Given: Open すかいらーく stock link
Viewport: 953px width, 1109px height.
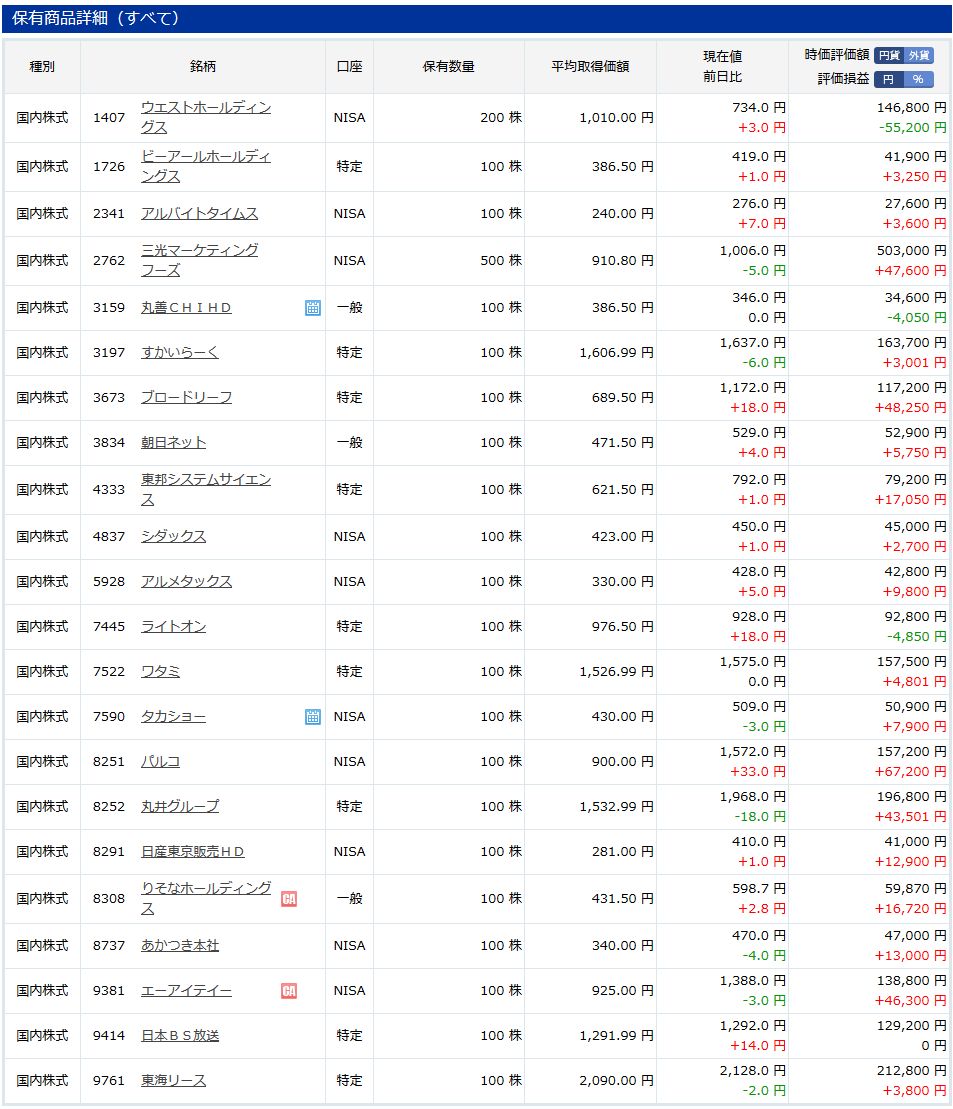Looking at the screenshot, I should pos(180,352).
